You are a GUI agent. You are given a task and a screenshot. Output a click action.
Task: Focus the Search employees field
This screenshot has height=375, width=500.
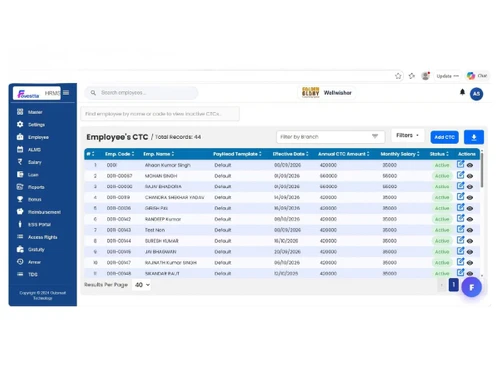[141, 93]
